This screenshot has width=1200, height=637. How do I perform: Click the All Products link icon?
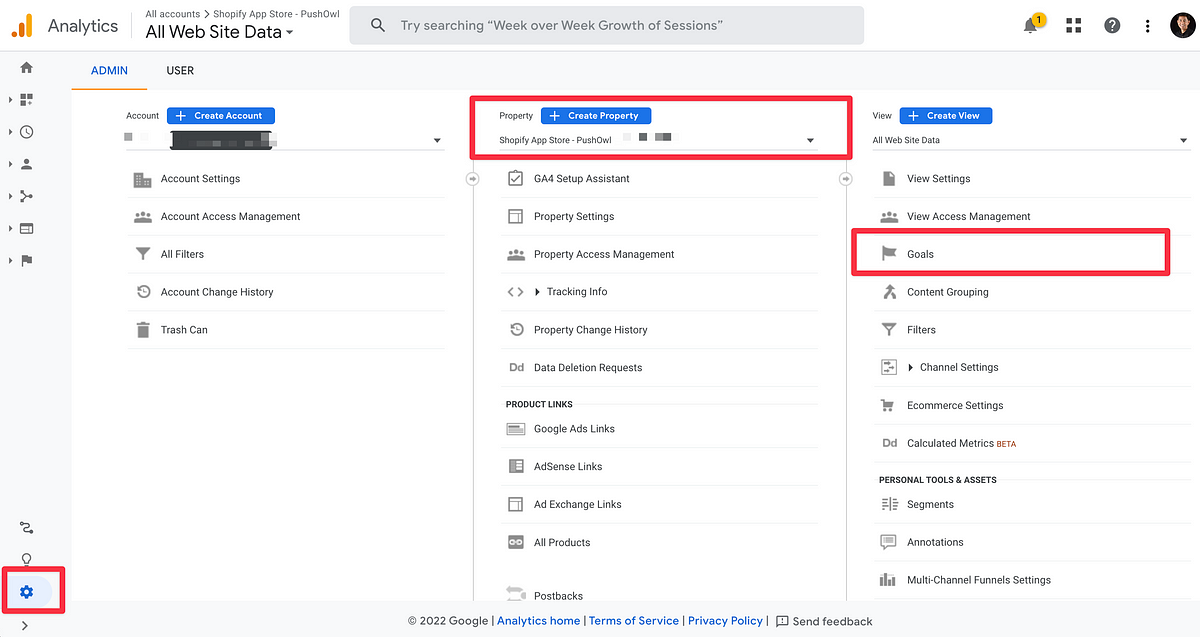pyautogui.click(x=516, y=542)
